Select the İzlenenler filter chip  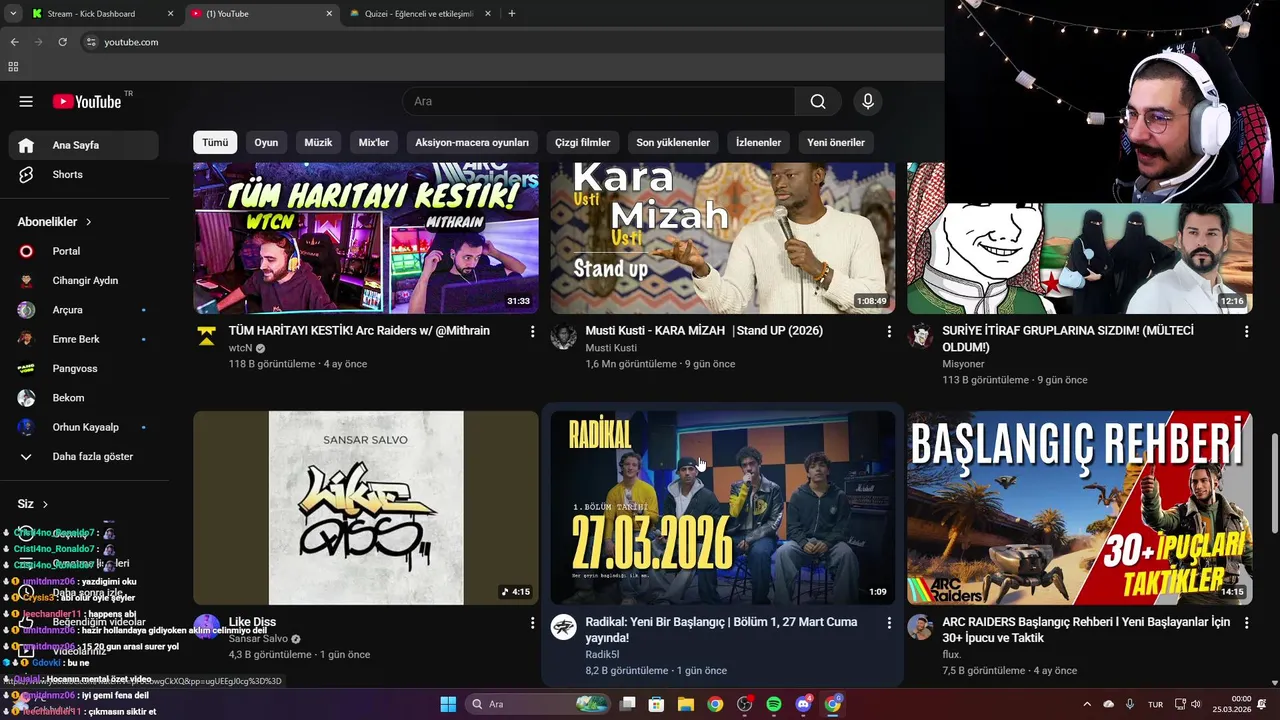tap(758, 142)
